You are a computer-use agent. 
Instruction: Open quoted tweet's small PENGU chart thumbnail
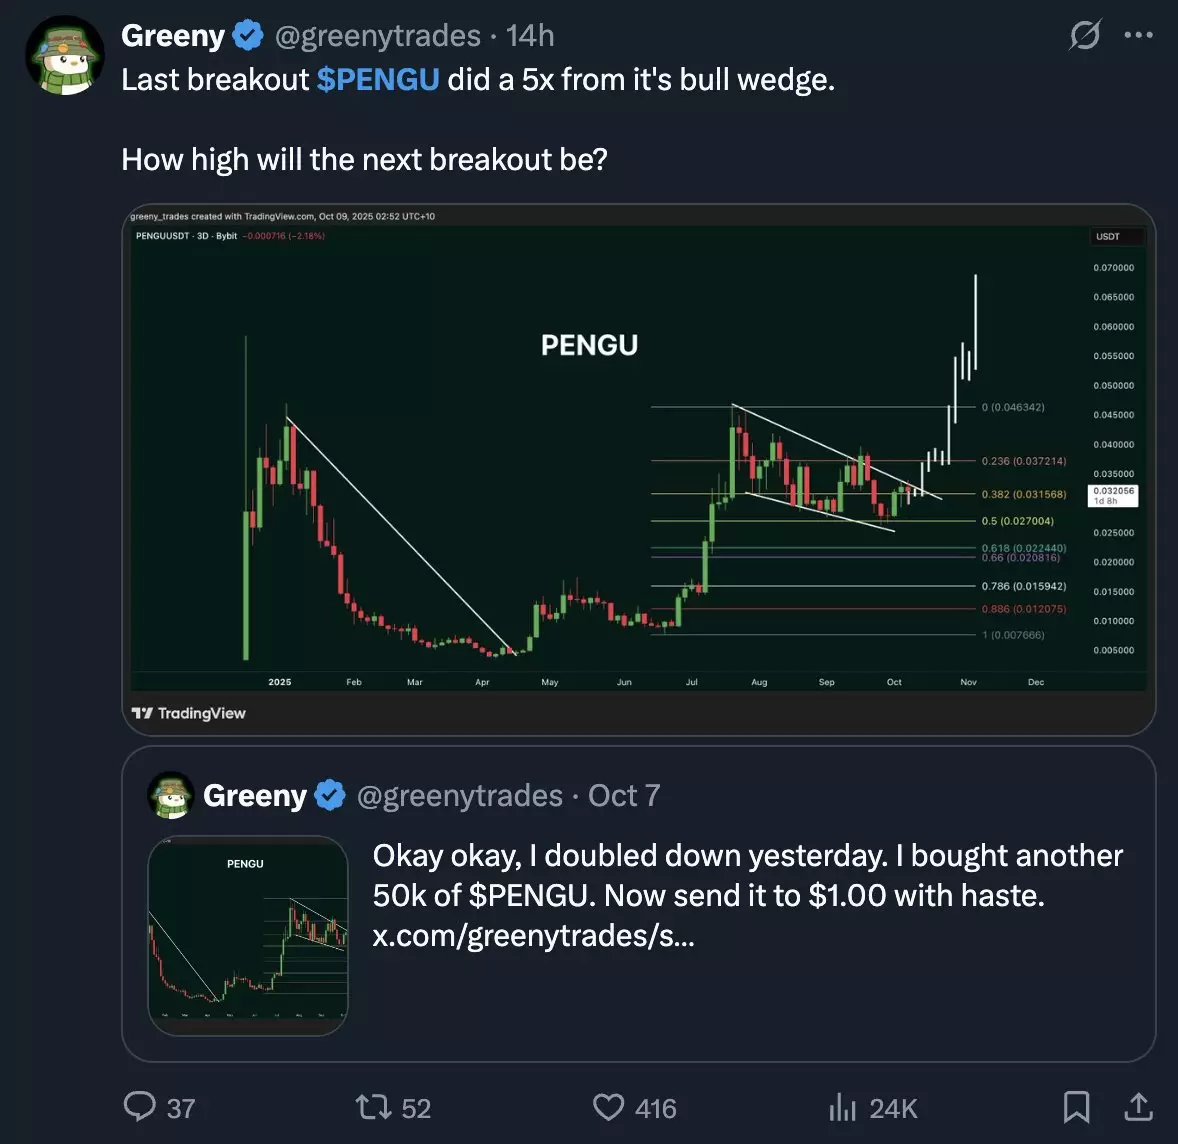coord(248,935)
